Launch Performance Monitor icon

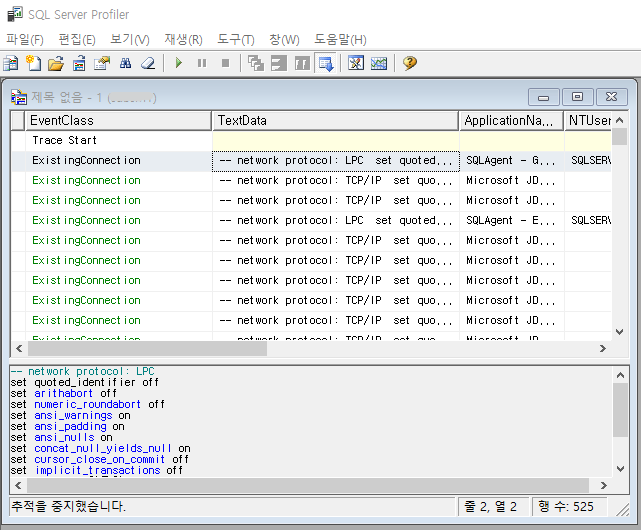click(x=379, y=63)
